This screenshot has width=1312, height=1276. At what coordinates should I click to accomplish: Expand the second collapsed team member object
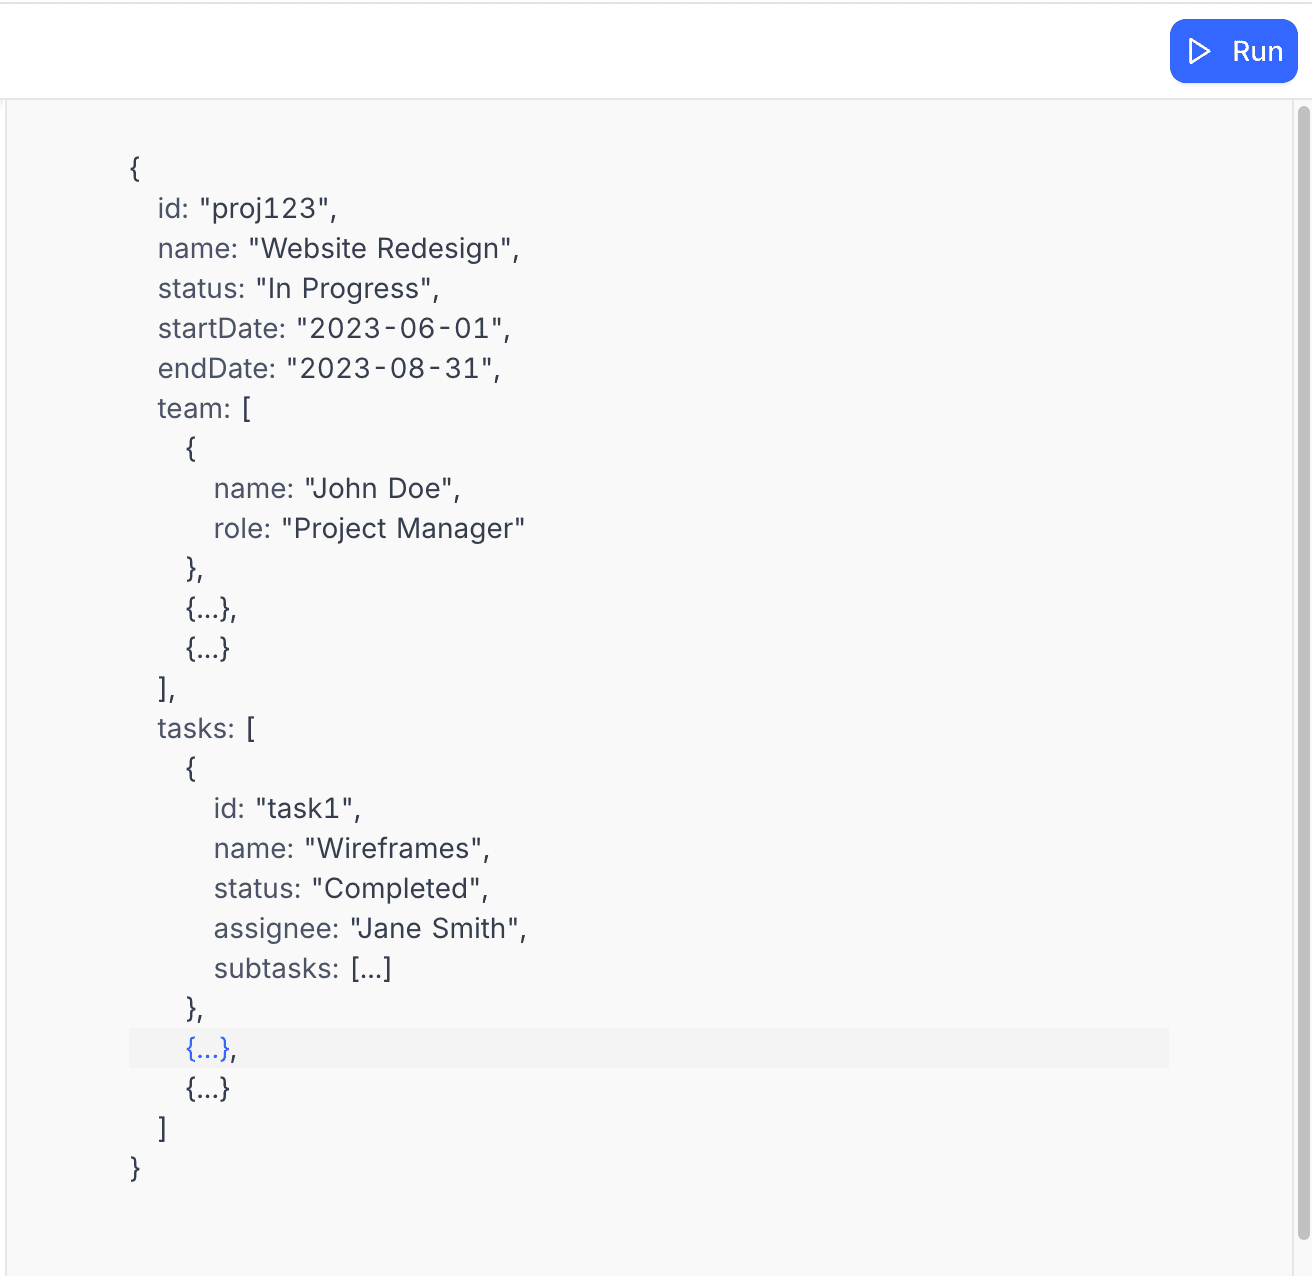click(209, 609)
